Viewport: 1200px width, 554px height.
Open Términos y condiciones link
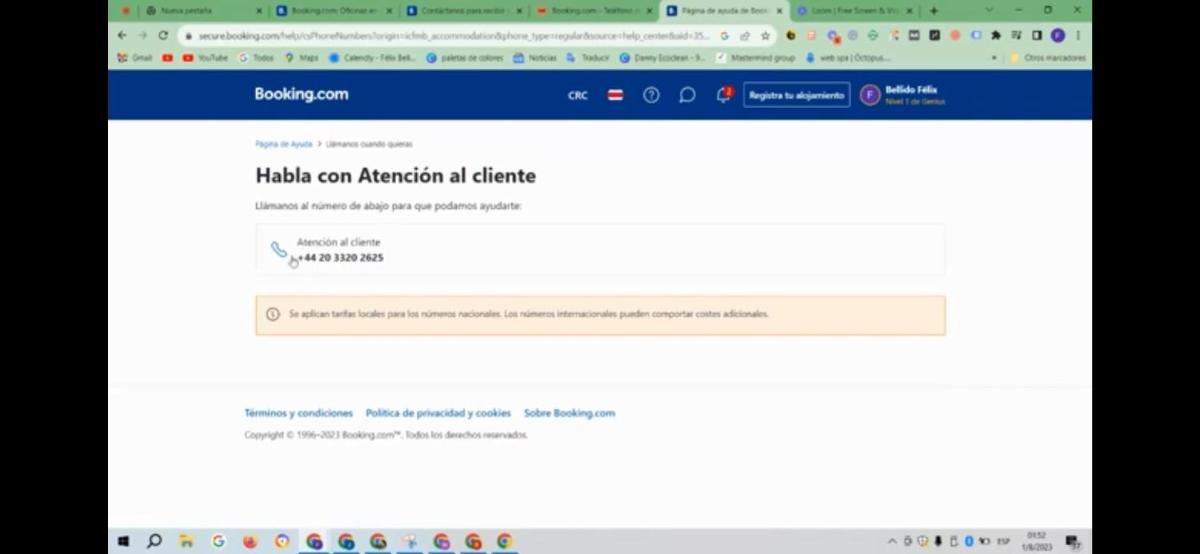click(x=299, y=413)
